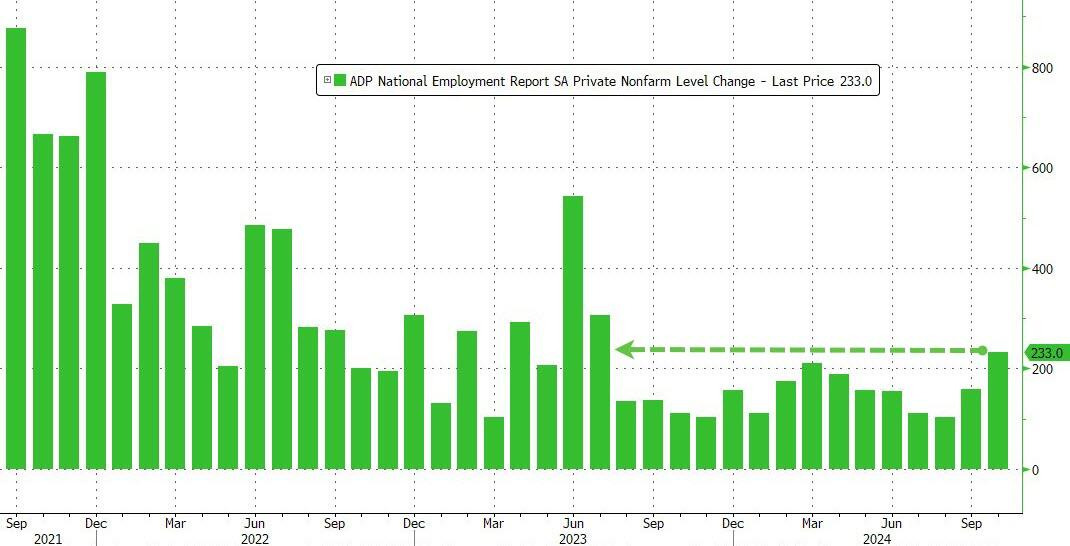Click the 600 label on y-axis
This screenshot has width=1070, height=546.
(x=1043, y=168)
